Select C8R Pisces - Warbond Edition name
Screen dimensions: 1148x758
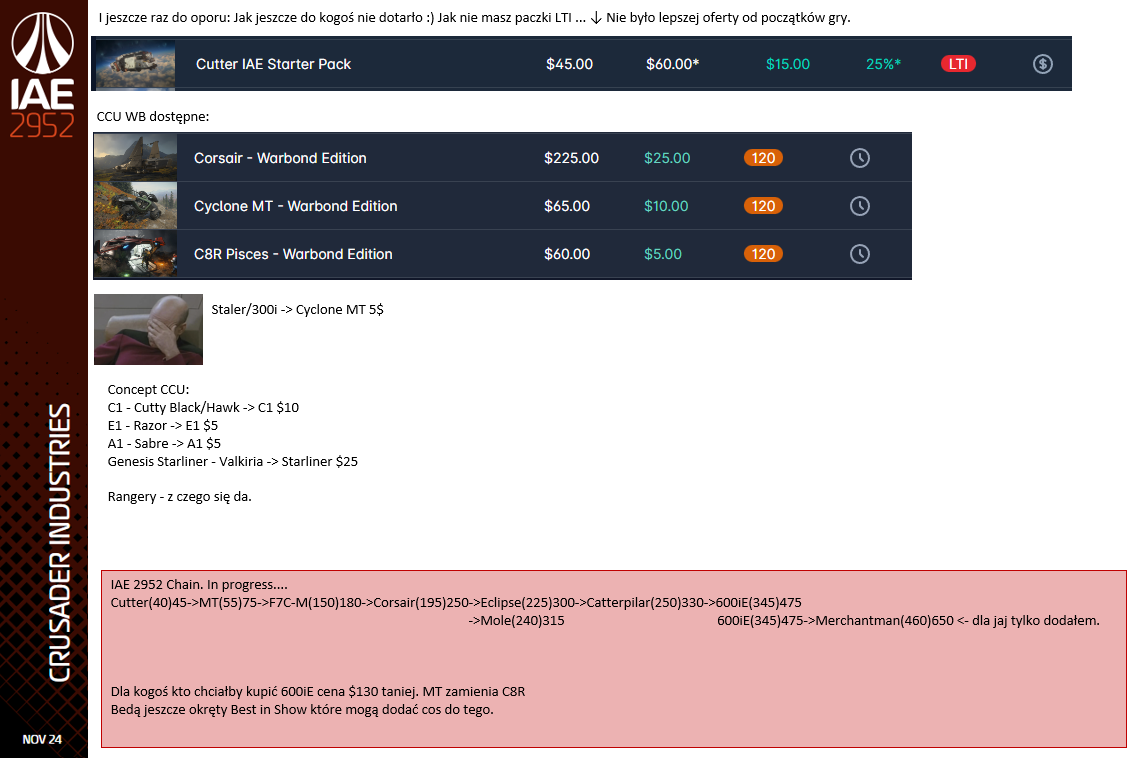point(293,254)
